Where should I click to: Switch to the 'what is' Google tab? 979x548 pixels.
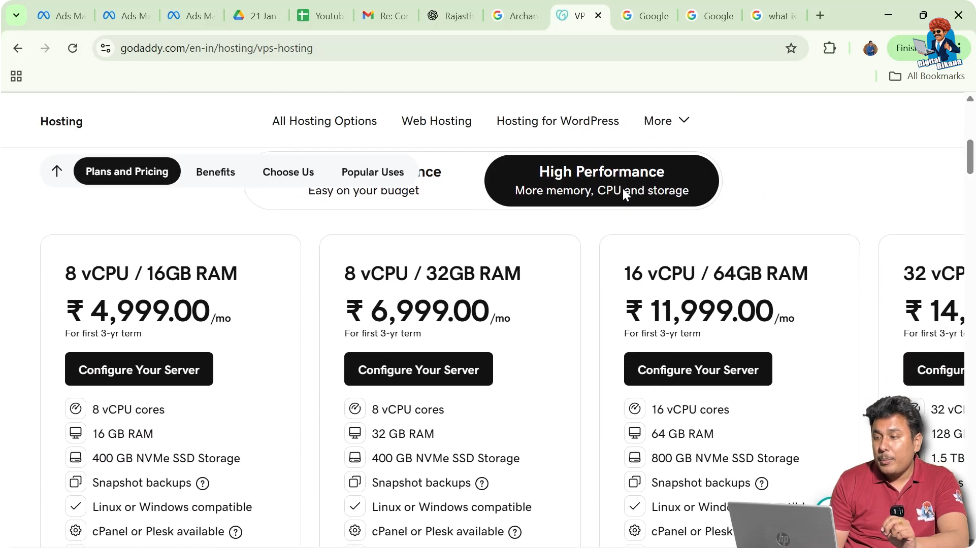click(x=774, y=16)
